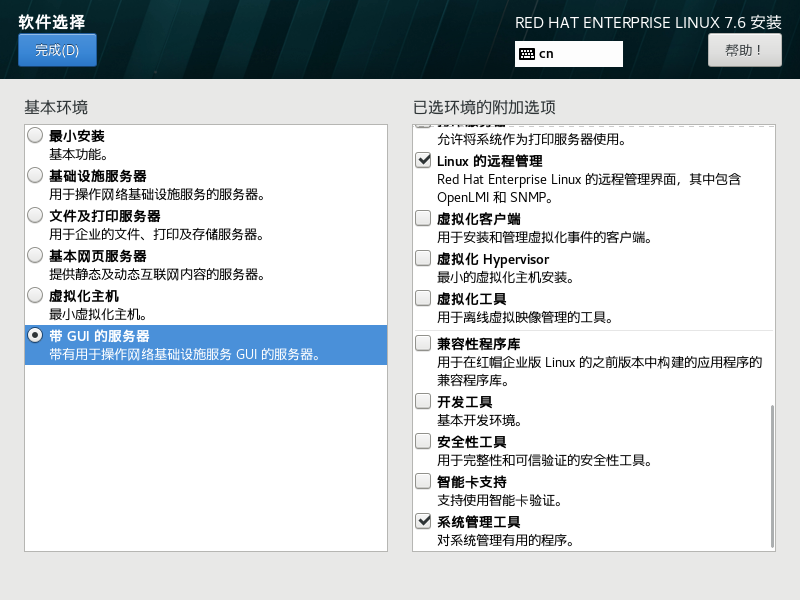Screen dimensions: 800x600
Task: Click the text 允许将系统作为打印服务器使用。
Action: (x=532, y=139)
